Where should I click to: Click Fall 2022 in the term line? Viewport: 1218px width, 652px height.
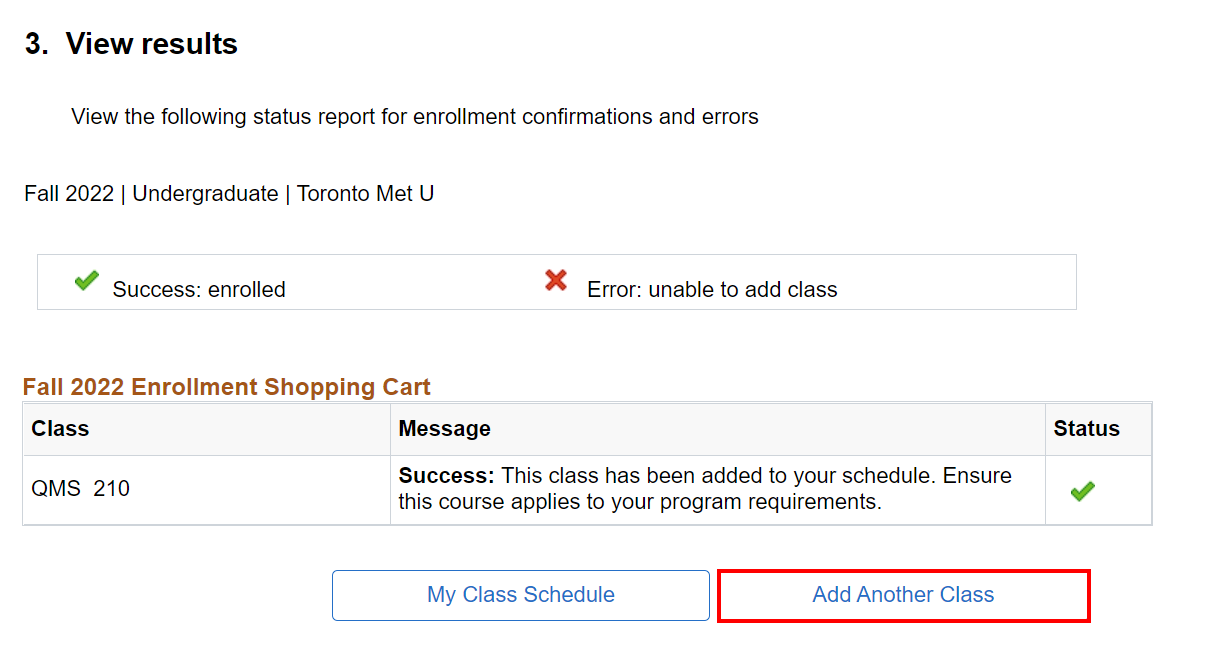(x=68, y=194)
